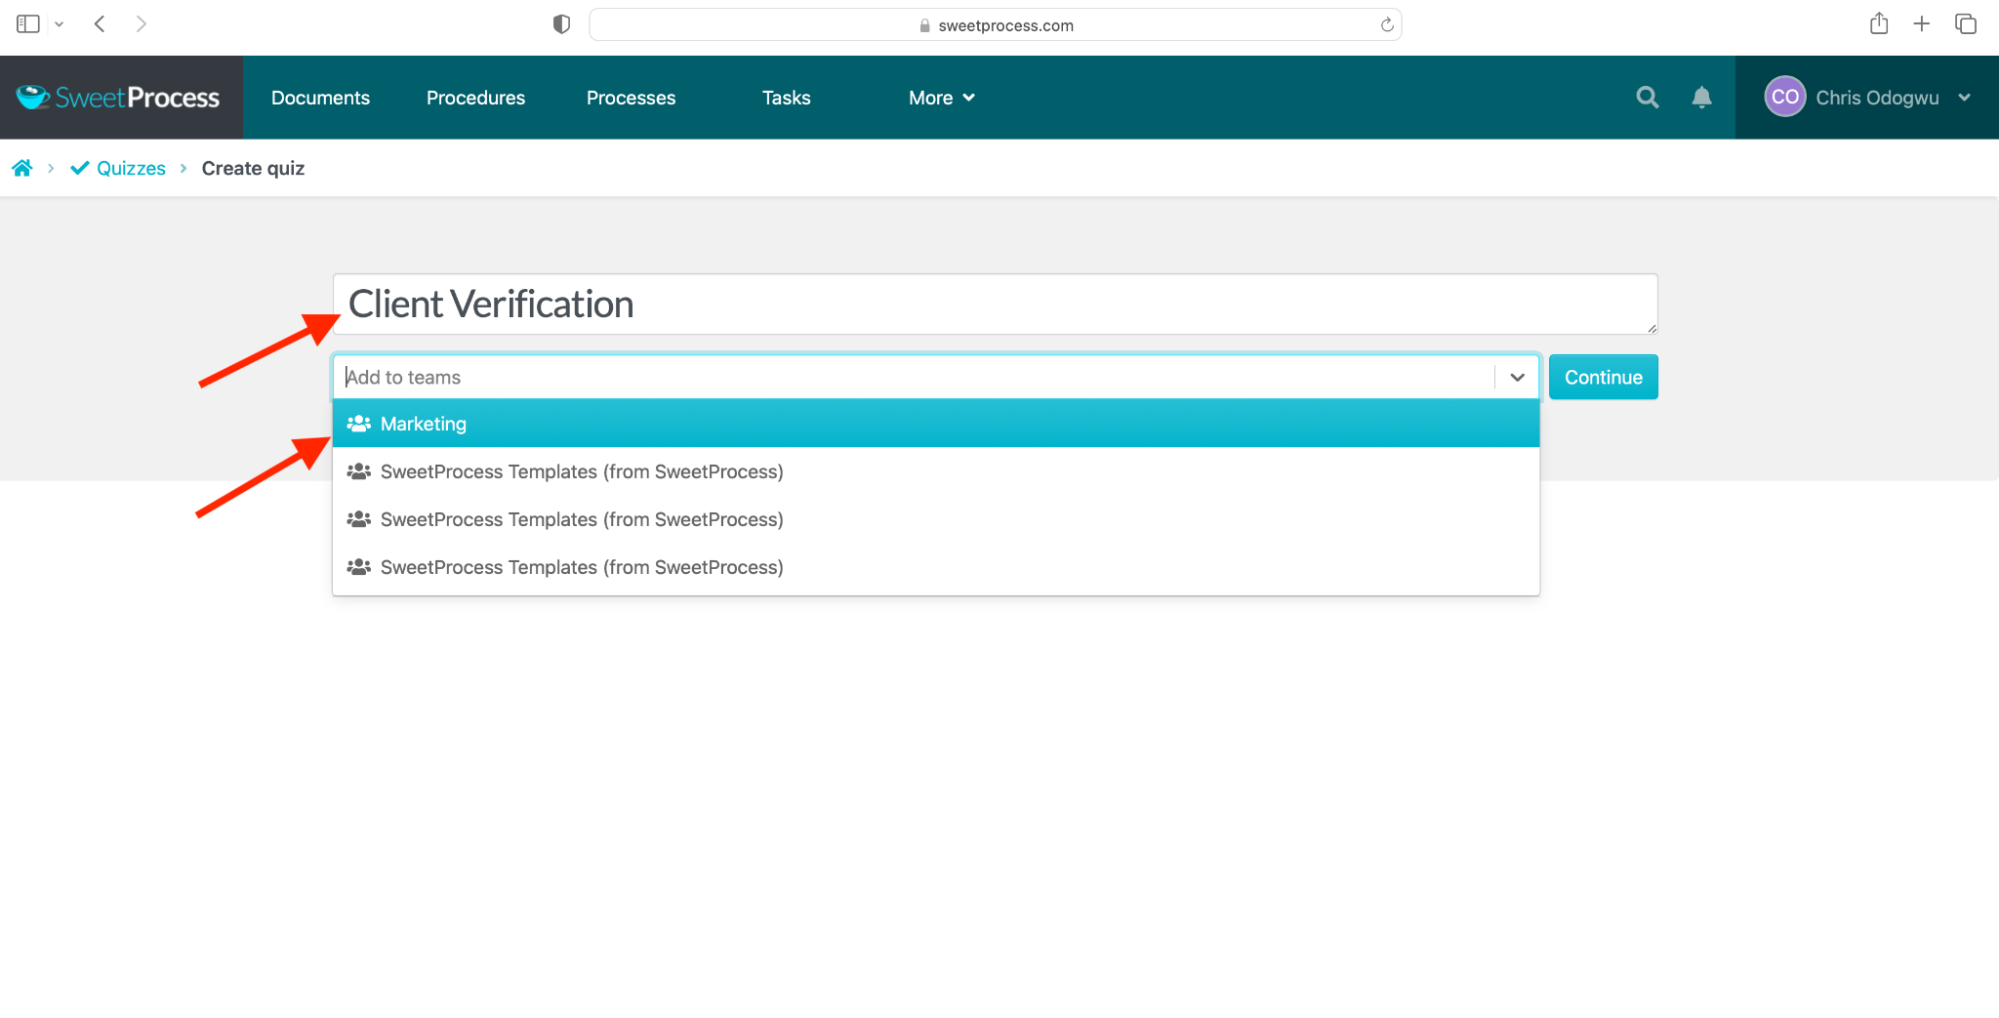The width and height of the screenshot is (1999, 1018).
Task: Go to the Quizzes breadcrumb link
Action: click(131, 168)
